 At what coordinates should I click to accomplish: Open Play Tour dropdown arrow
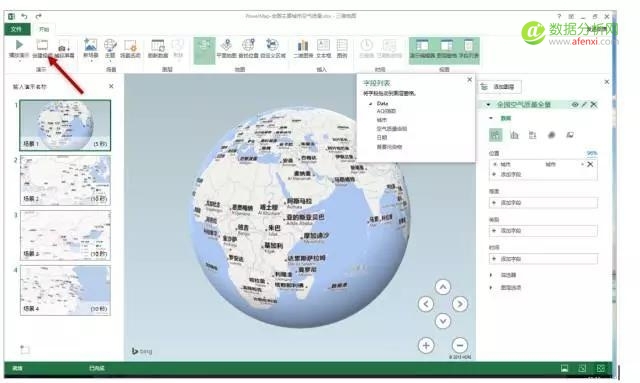click(x=19, y=60)
